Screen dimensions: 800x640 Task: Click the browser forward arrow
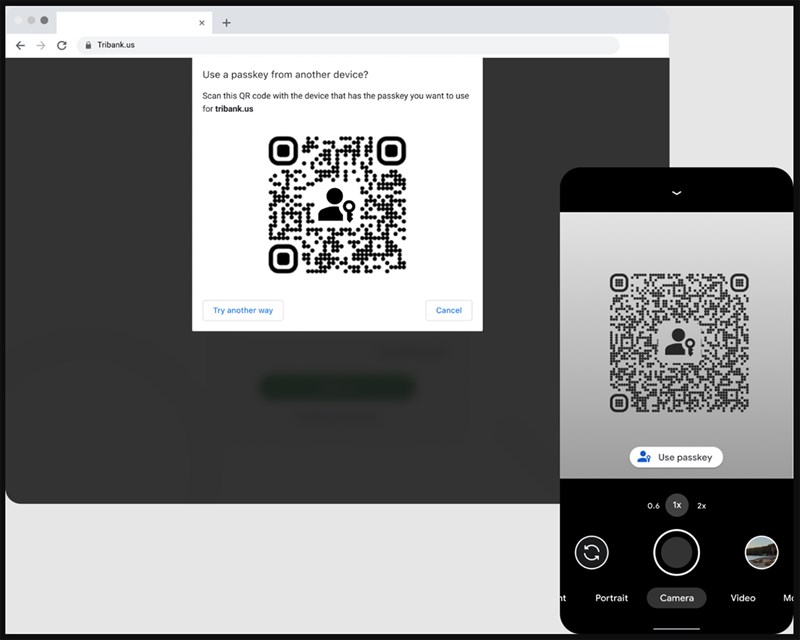[x=41, y=45]
